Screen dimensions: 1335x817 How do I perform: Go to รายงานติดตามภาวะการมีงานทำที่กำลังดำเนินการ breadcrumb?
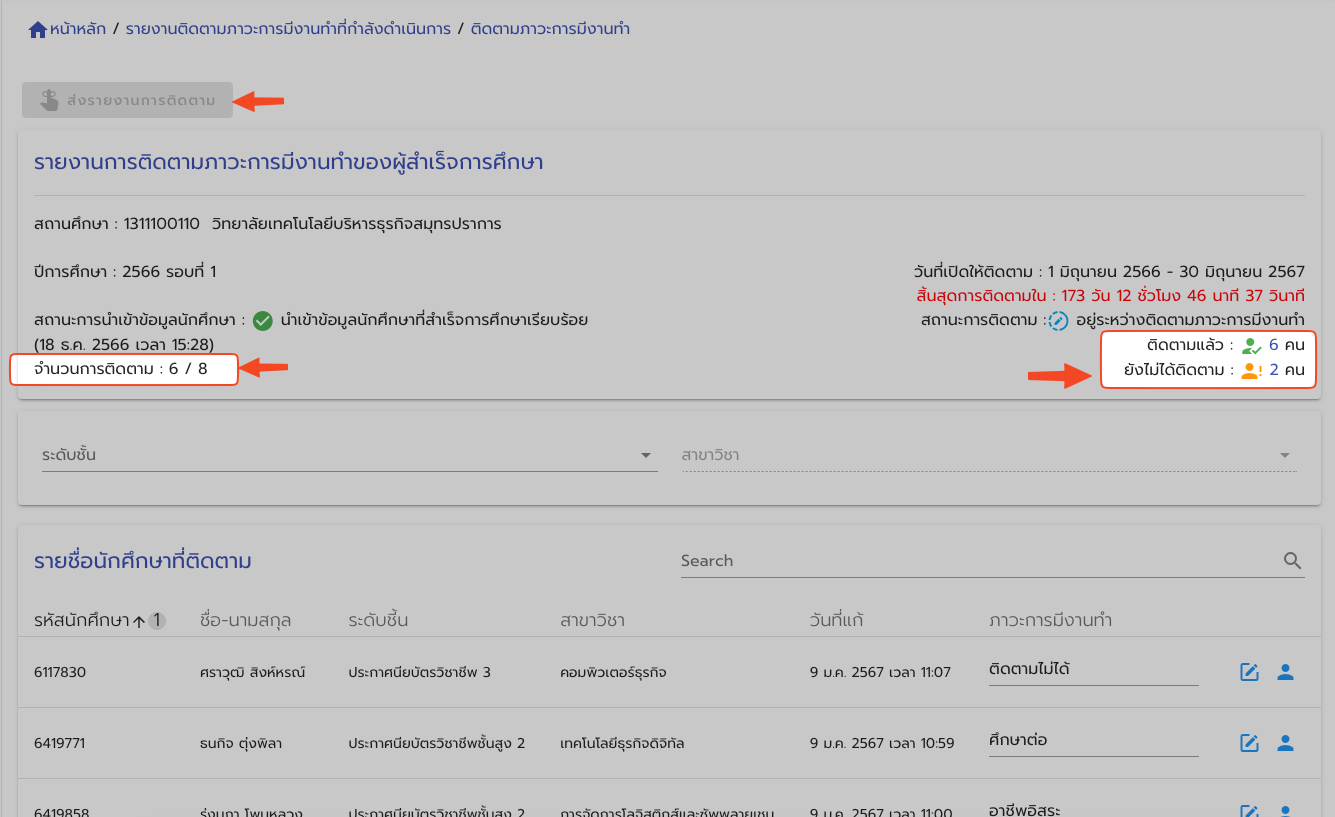coord(288,29)
